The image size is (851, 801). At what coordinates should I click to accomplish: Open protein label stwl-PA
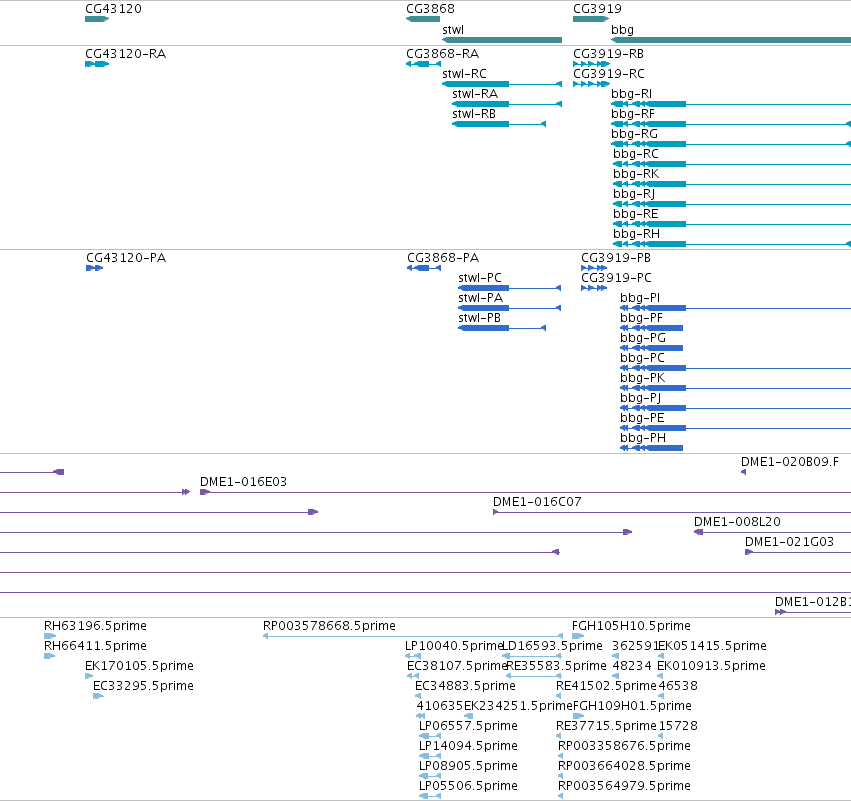481,298
